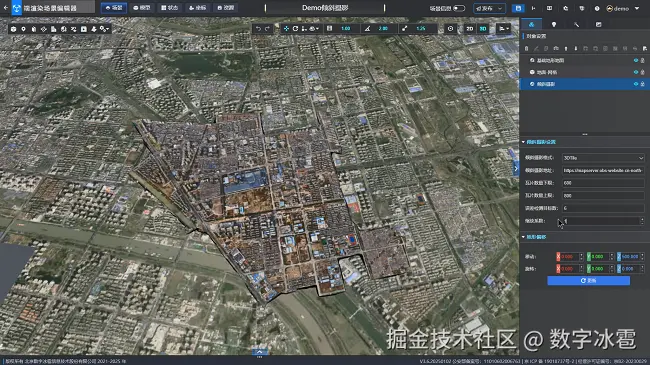Click the field containing 6
The image size is (650, 365).
click(603, 208)
